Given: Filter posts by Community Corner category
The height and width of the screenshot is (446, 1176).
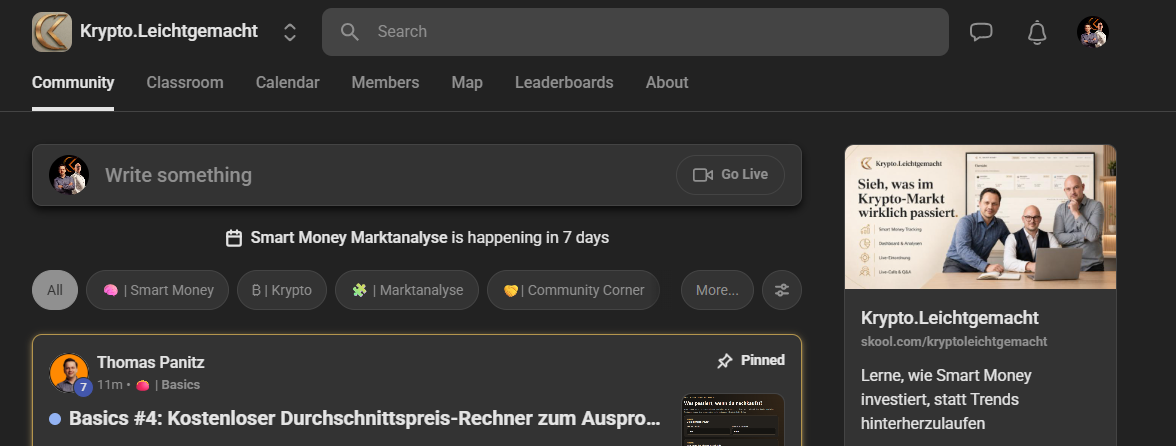Looking at the screenshot, I should [x=573, y=290].
